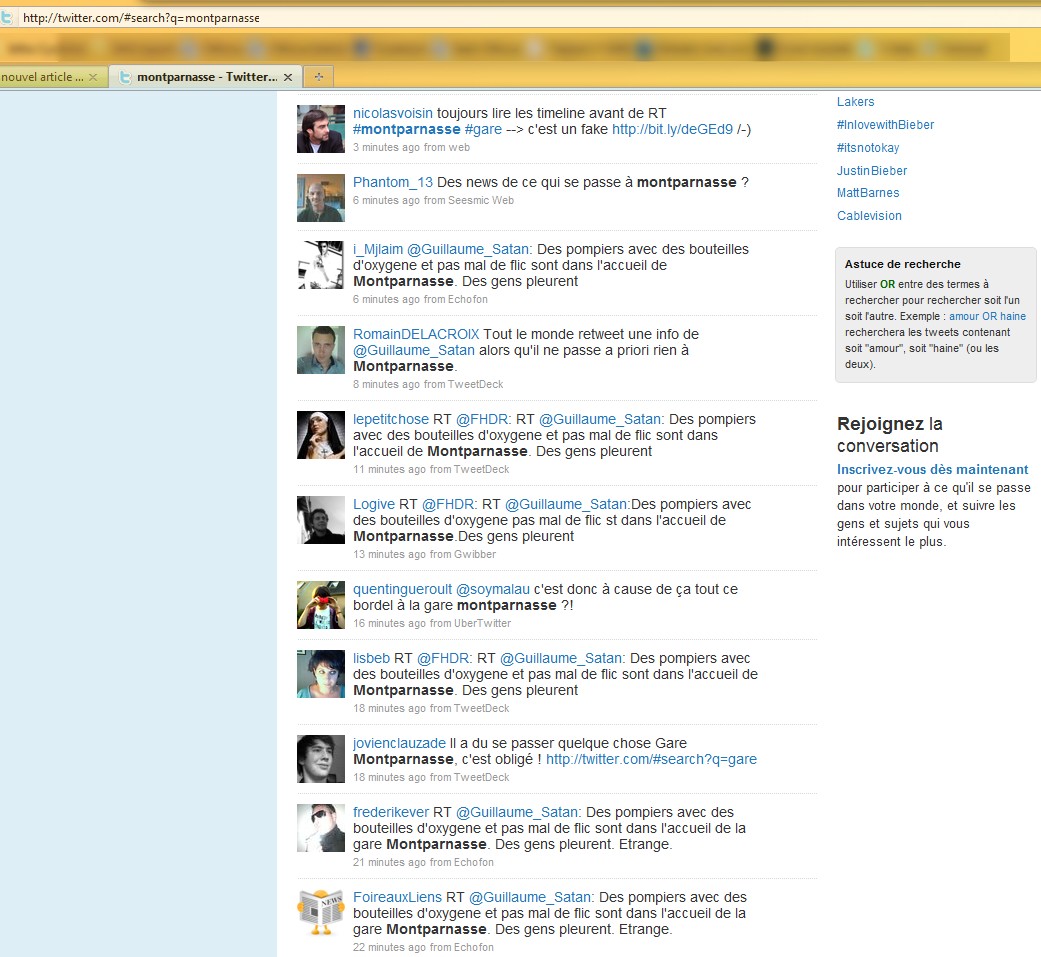
Task: Visit the Phantom_13 username link
Action: [392, 183]
